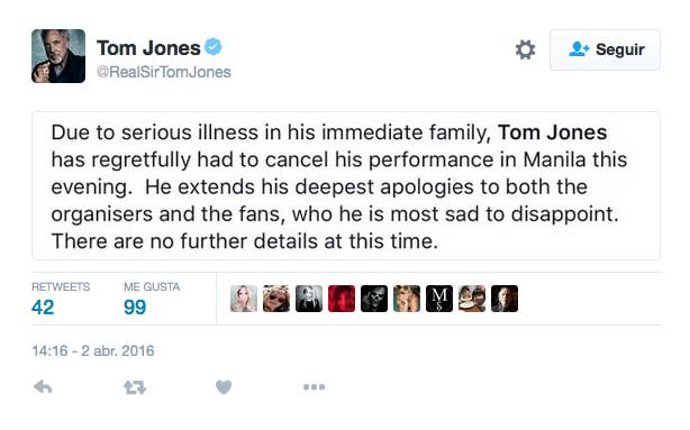The width and height of the screenshot is (690, 430).
Task: Open the three-dots more options
Action: tap(314, 387)
